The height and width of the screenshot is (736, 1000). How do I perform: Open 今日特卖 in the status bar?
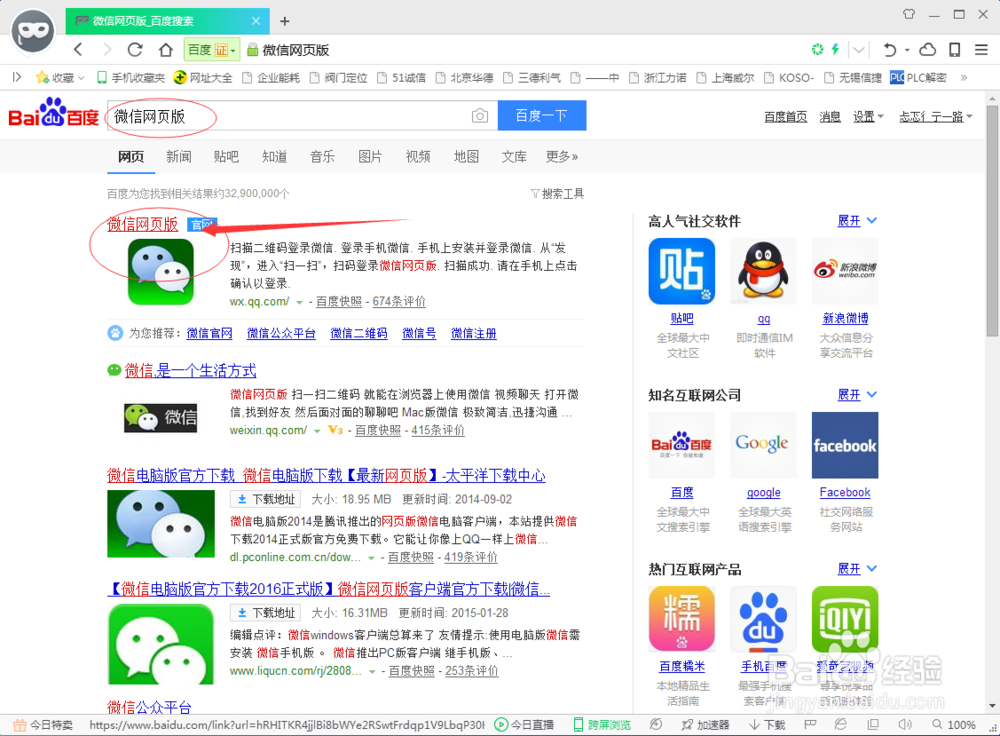43,725
